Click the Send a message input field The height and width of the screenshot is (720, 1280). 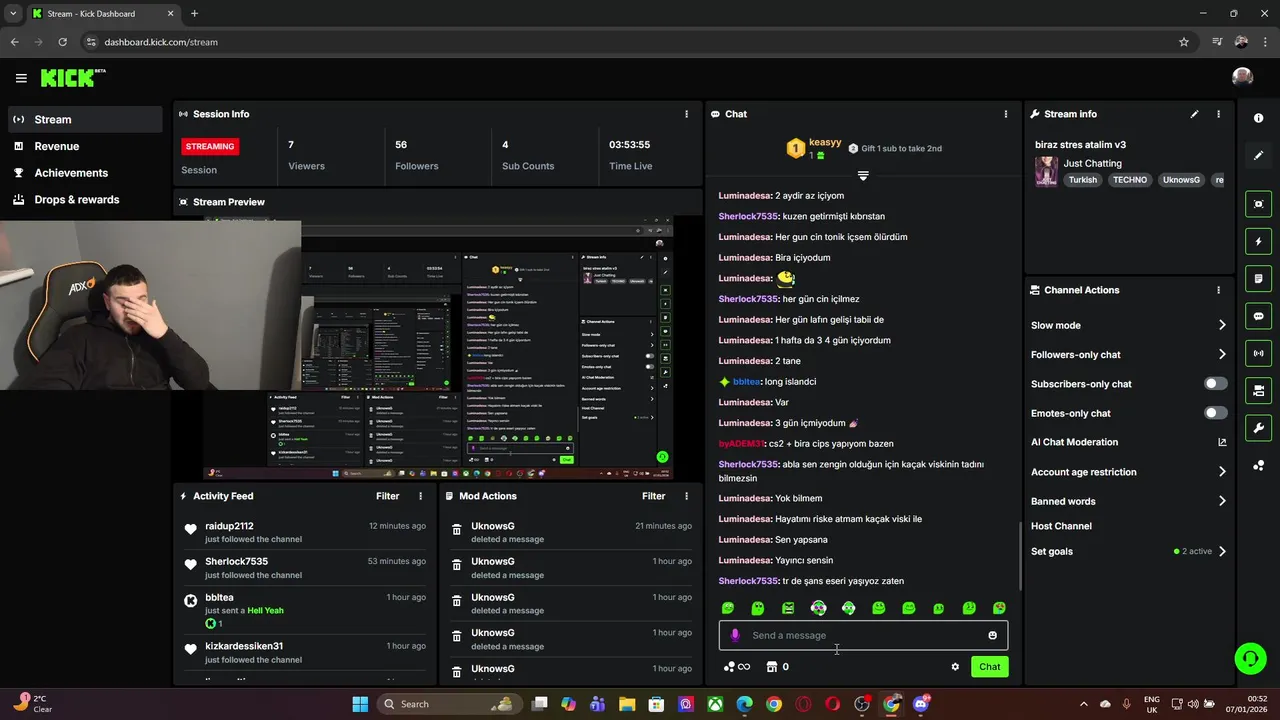(x=864, y=635)
